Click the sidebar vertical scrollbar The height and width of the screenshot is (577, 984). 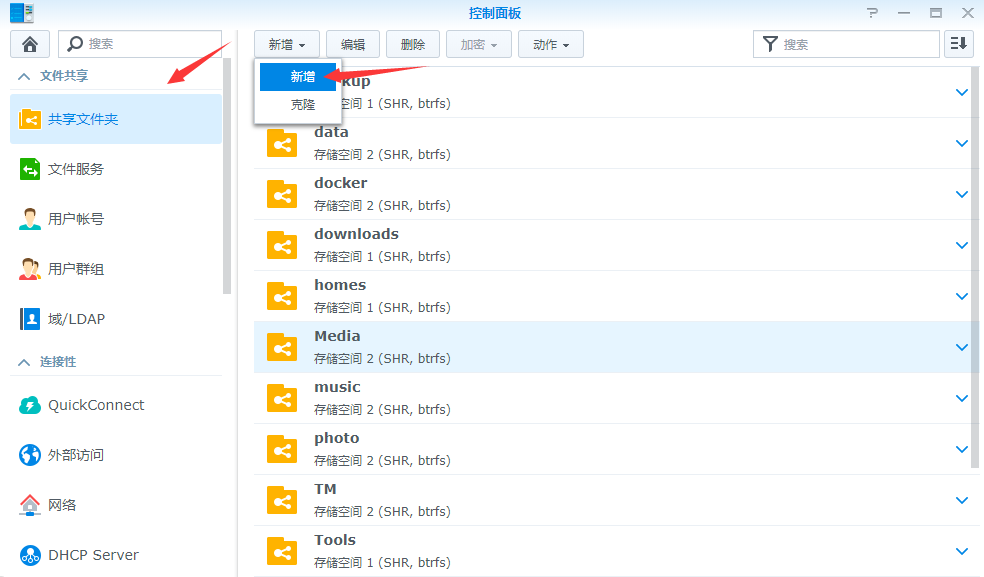[227, 176]
